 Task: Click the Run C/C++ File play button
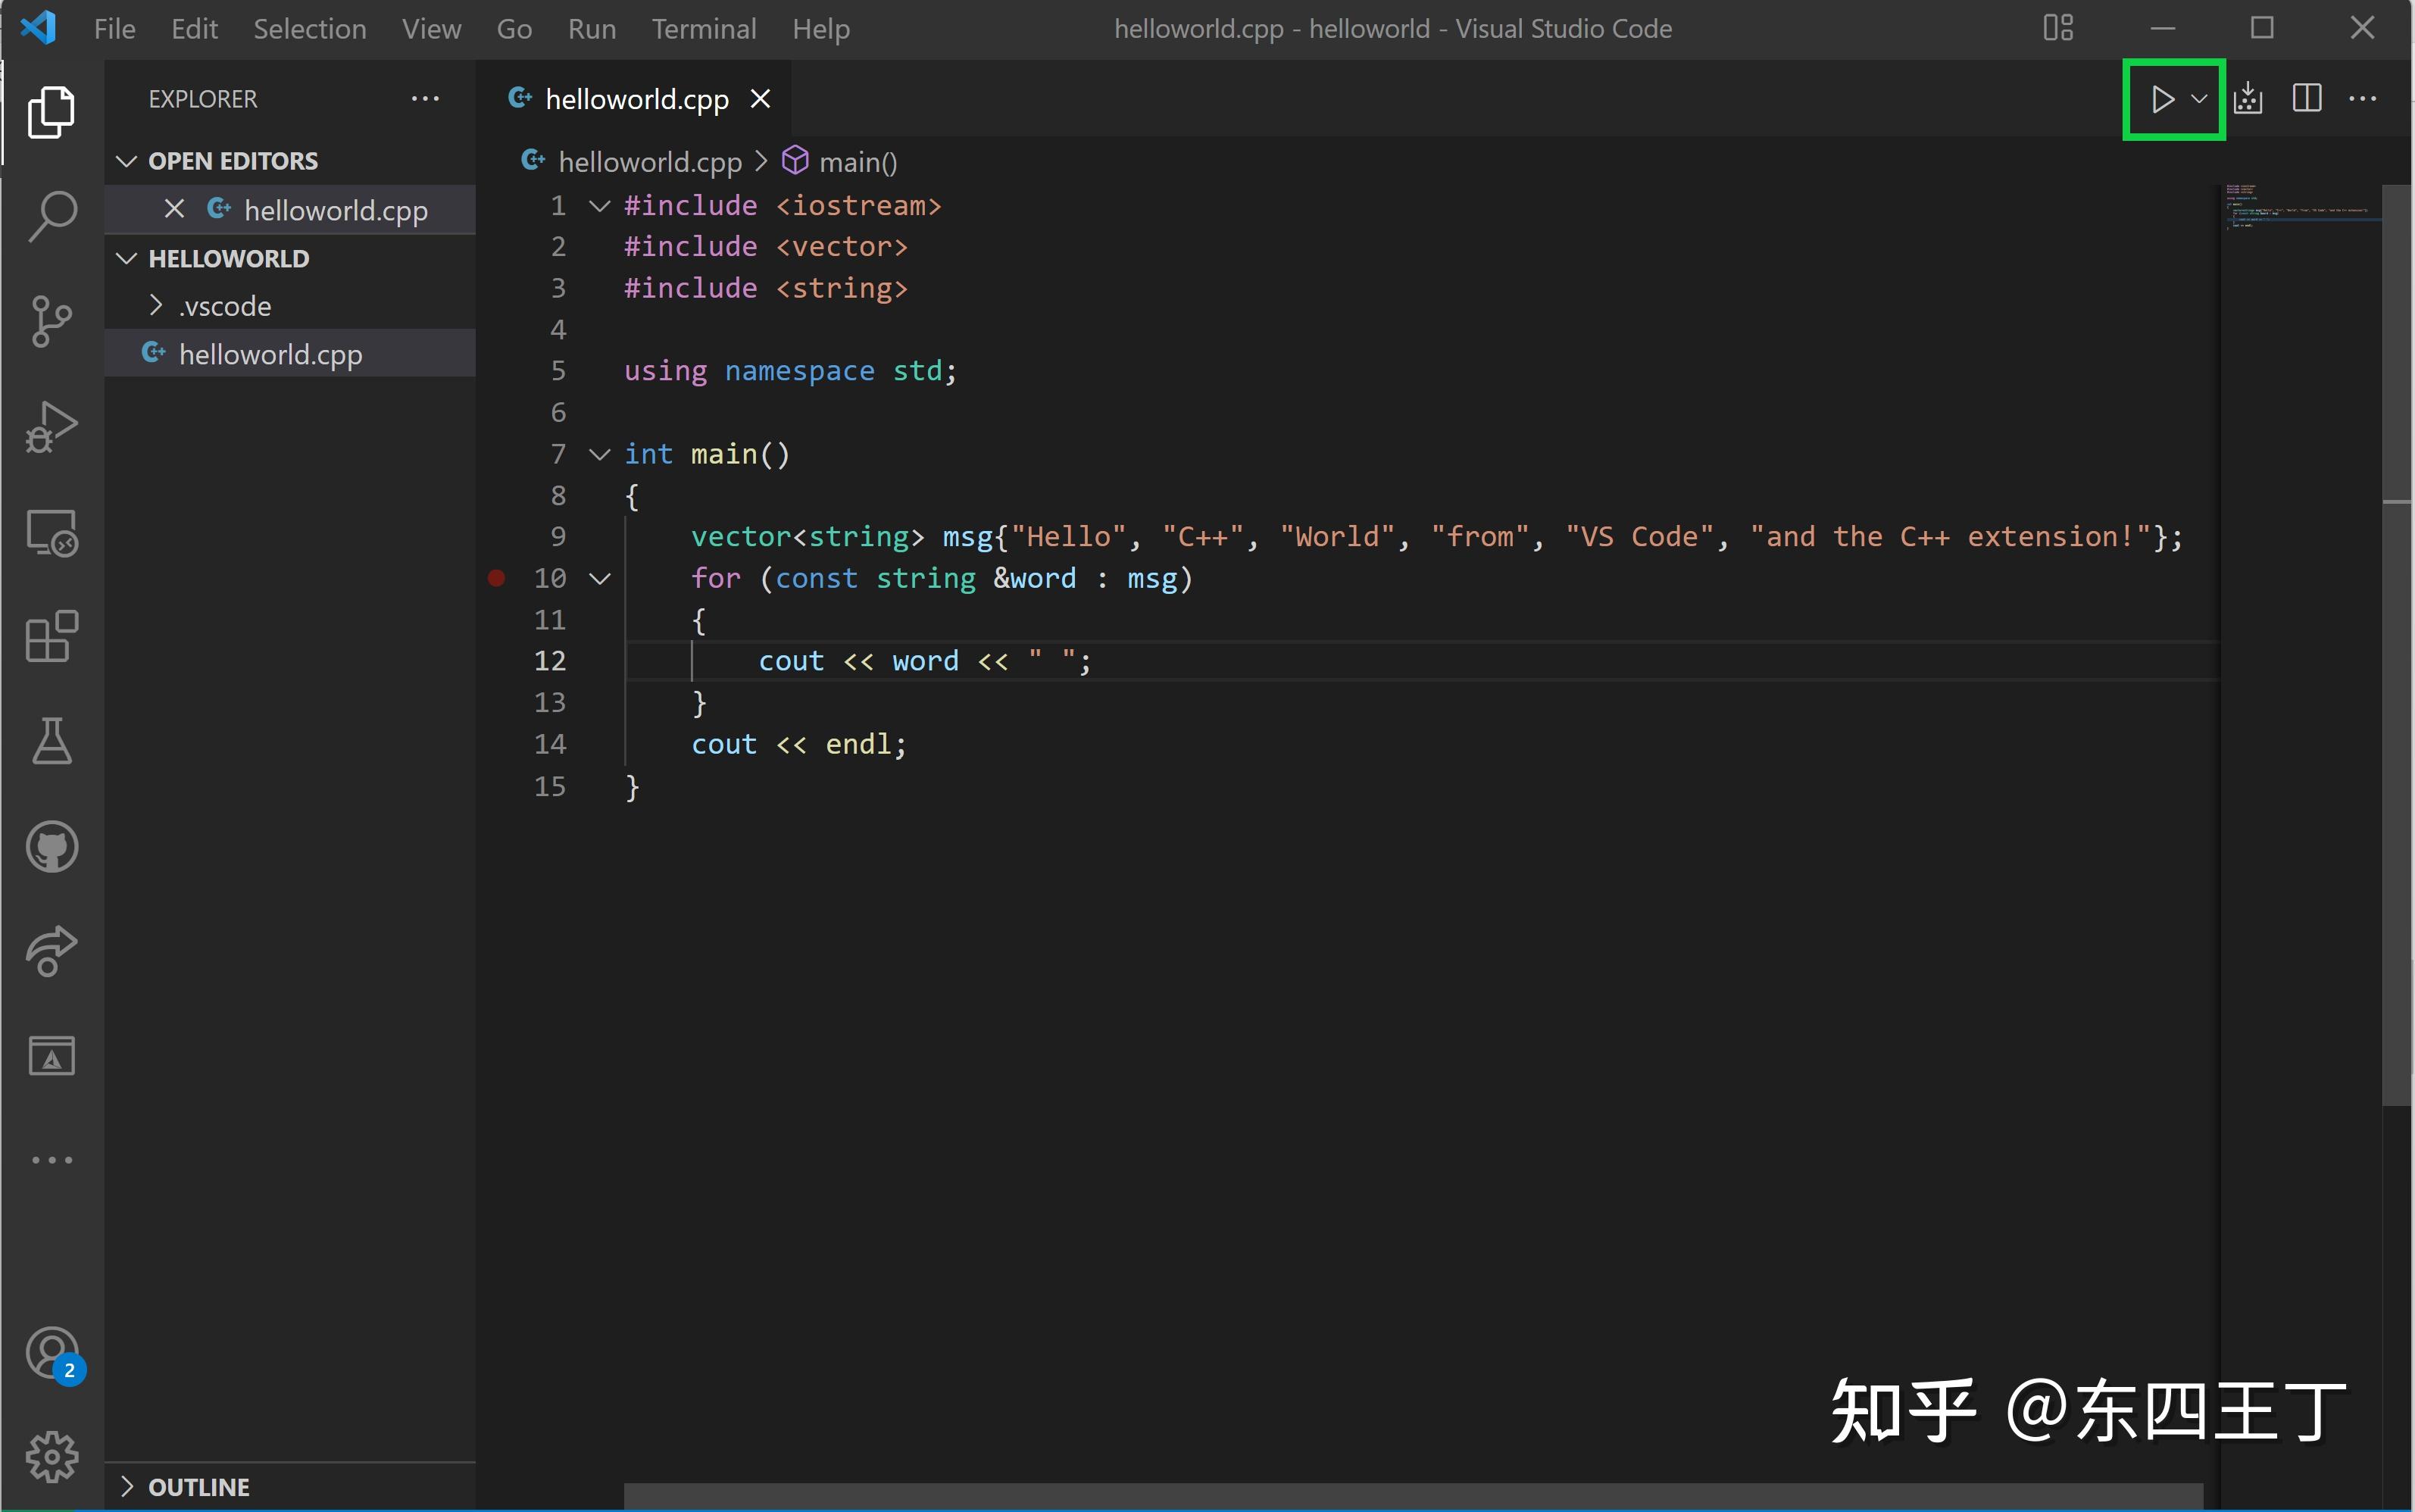[x=2162, y=99]
